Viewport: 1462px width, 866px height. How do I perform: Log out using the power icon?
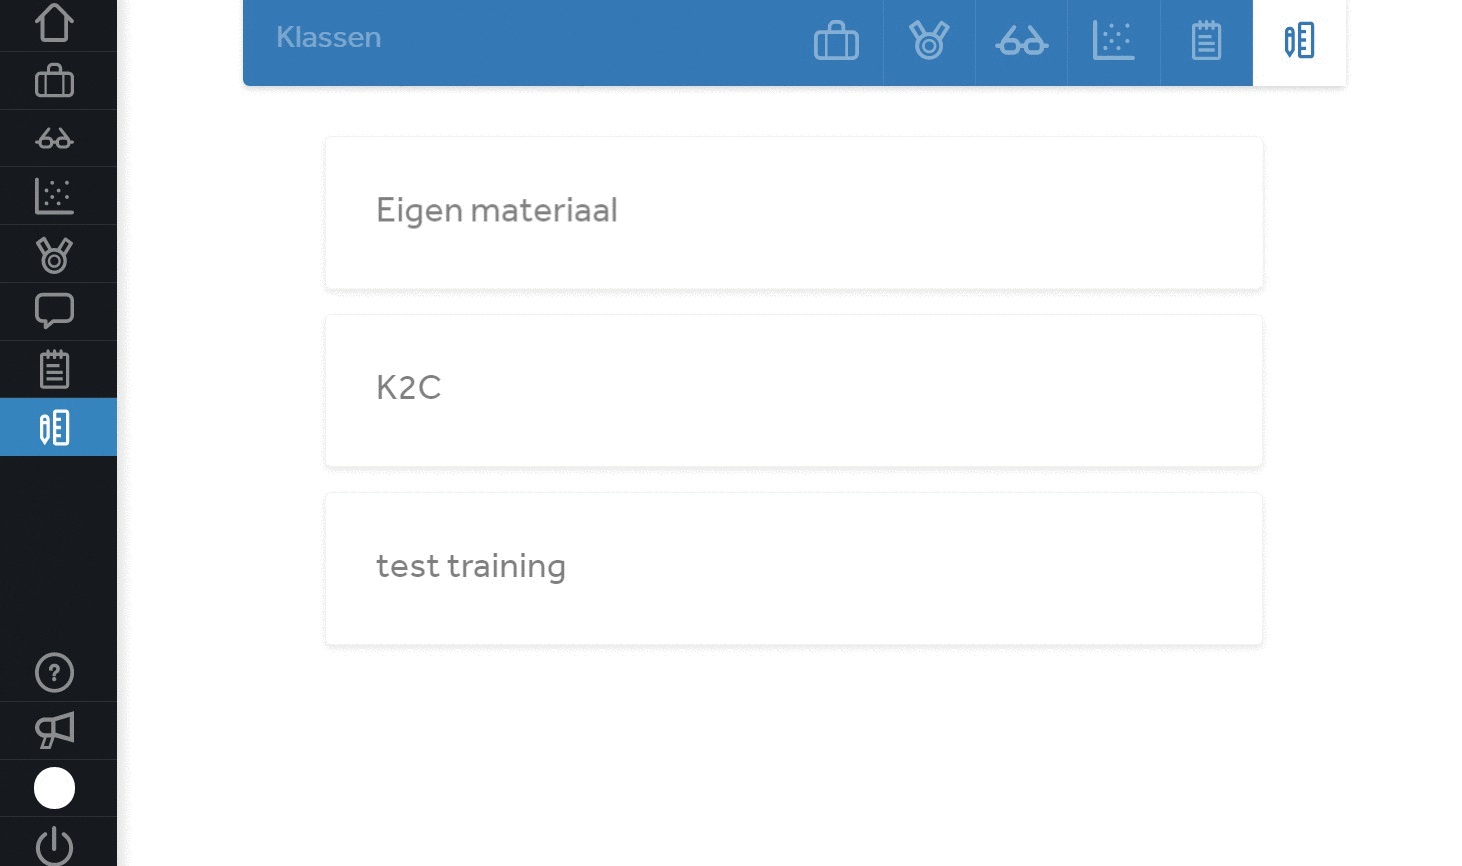[54, 846]
